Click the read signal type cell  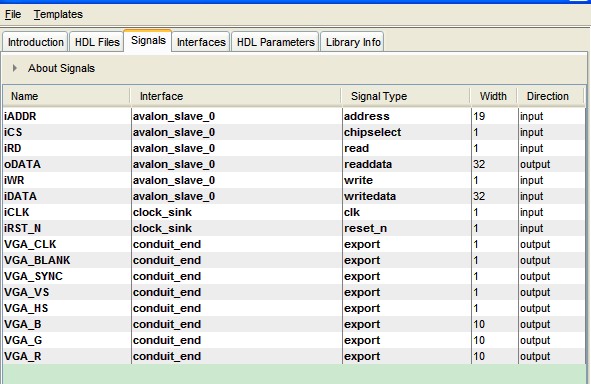pos(407,148)
